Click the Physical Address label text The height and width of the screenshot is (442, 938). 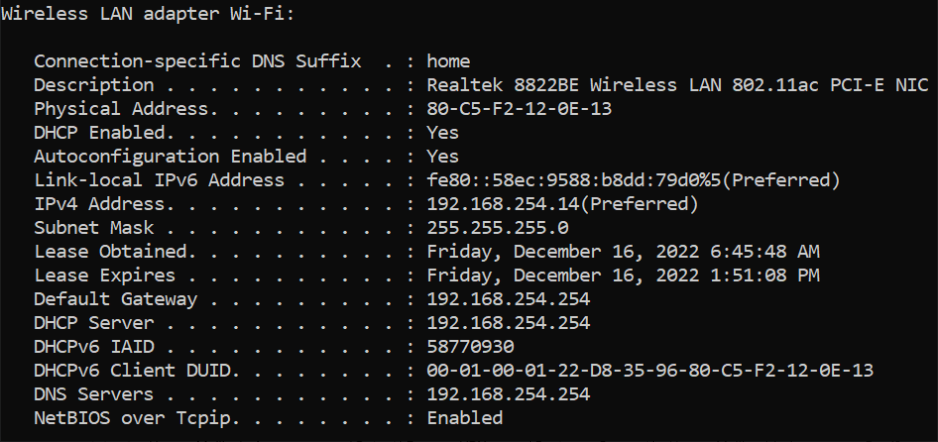[121, 109]
